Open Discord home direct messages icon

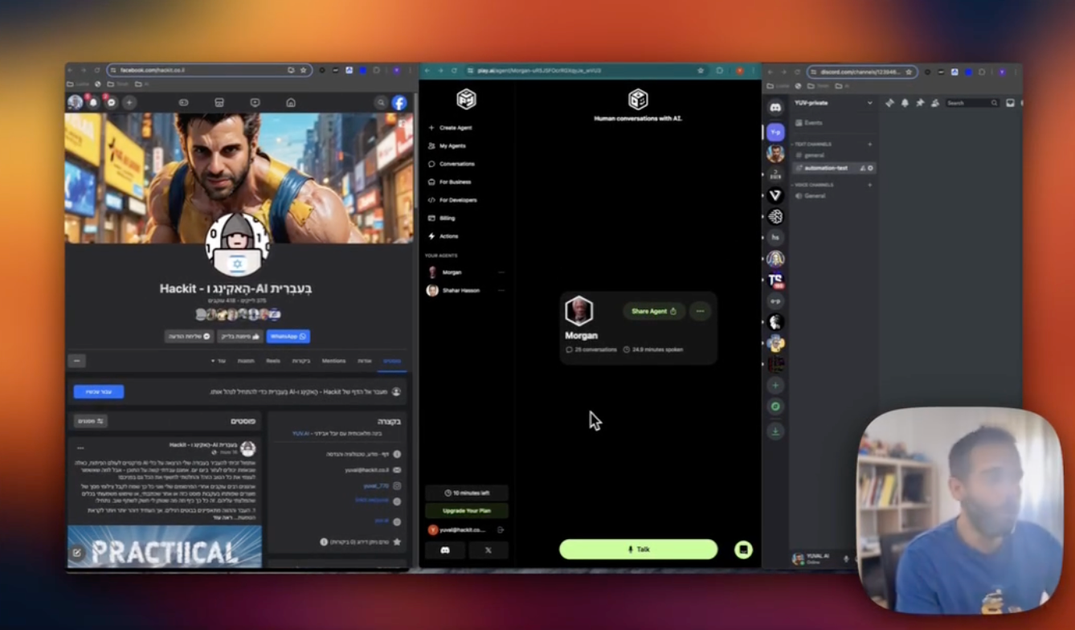pos(775,108)
